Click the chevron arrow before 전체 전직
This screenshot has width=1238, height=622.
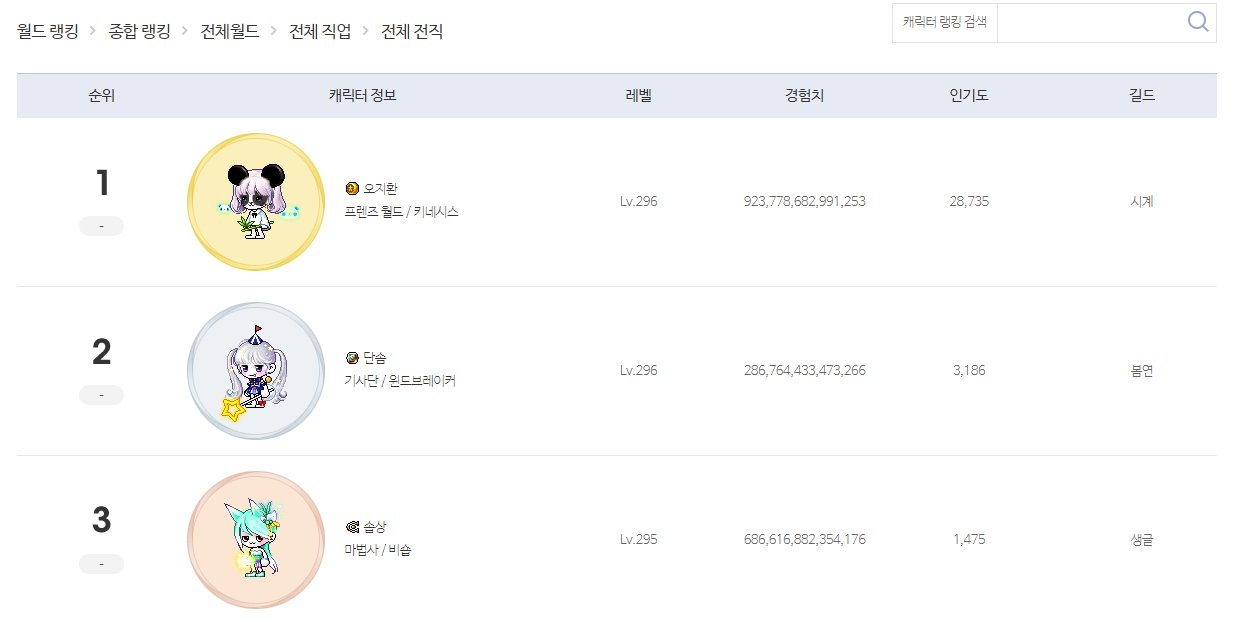click(366, 31)
